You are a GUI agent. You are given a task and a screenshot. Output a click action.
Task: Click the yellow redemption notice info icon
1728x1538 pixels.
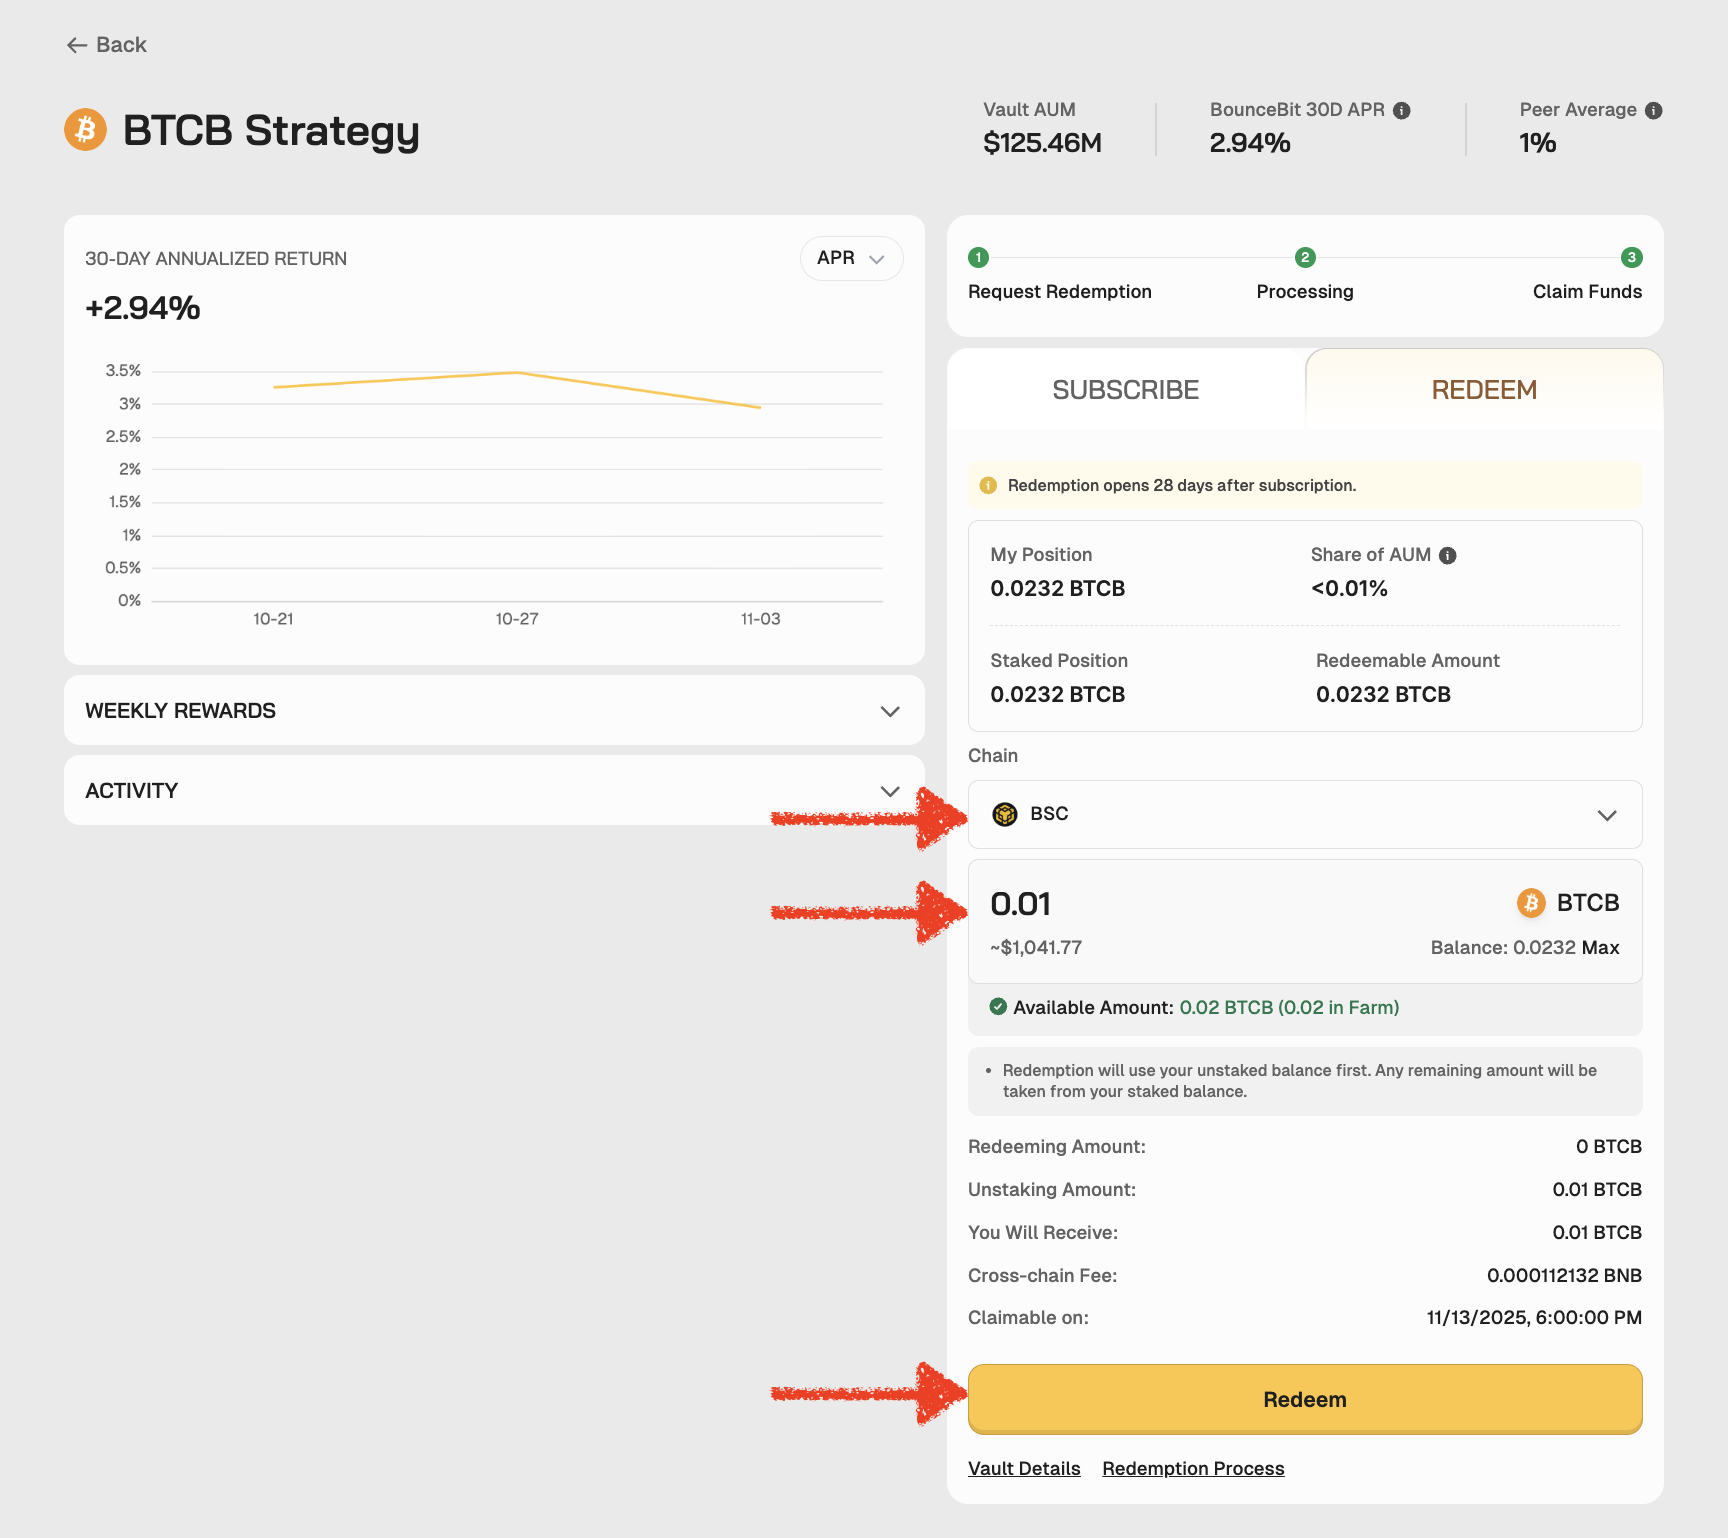pyautogui.click(x=988, y=486)
